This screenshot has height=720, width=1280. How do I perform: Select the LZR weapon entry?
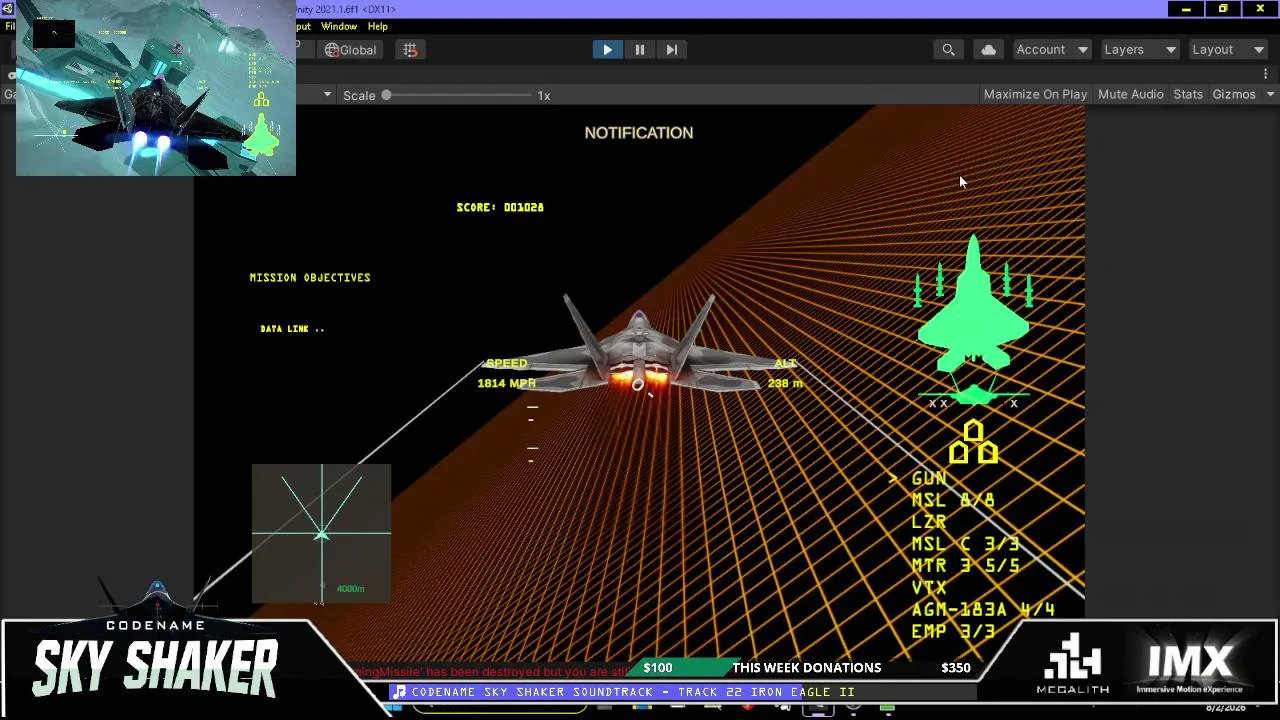pyautogui.click(x=929, y=523)
